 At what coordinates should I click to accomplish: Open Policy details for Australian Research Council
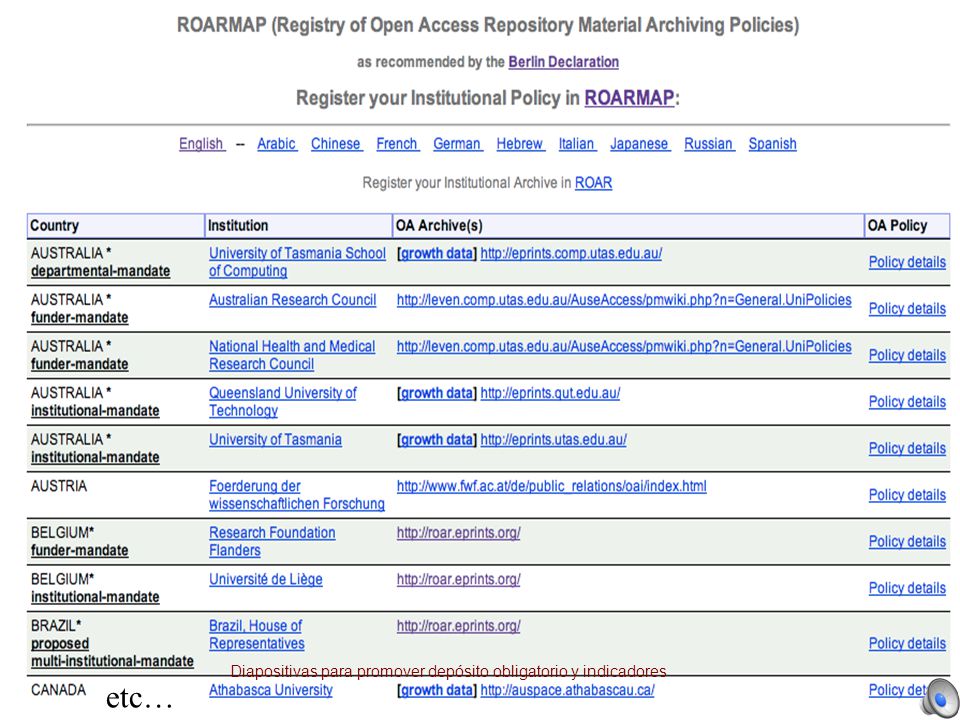pos(907,309)
